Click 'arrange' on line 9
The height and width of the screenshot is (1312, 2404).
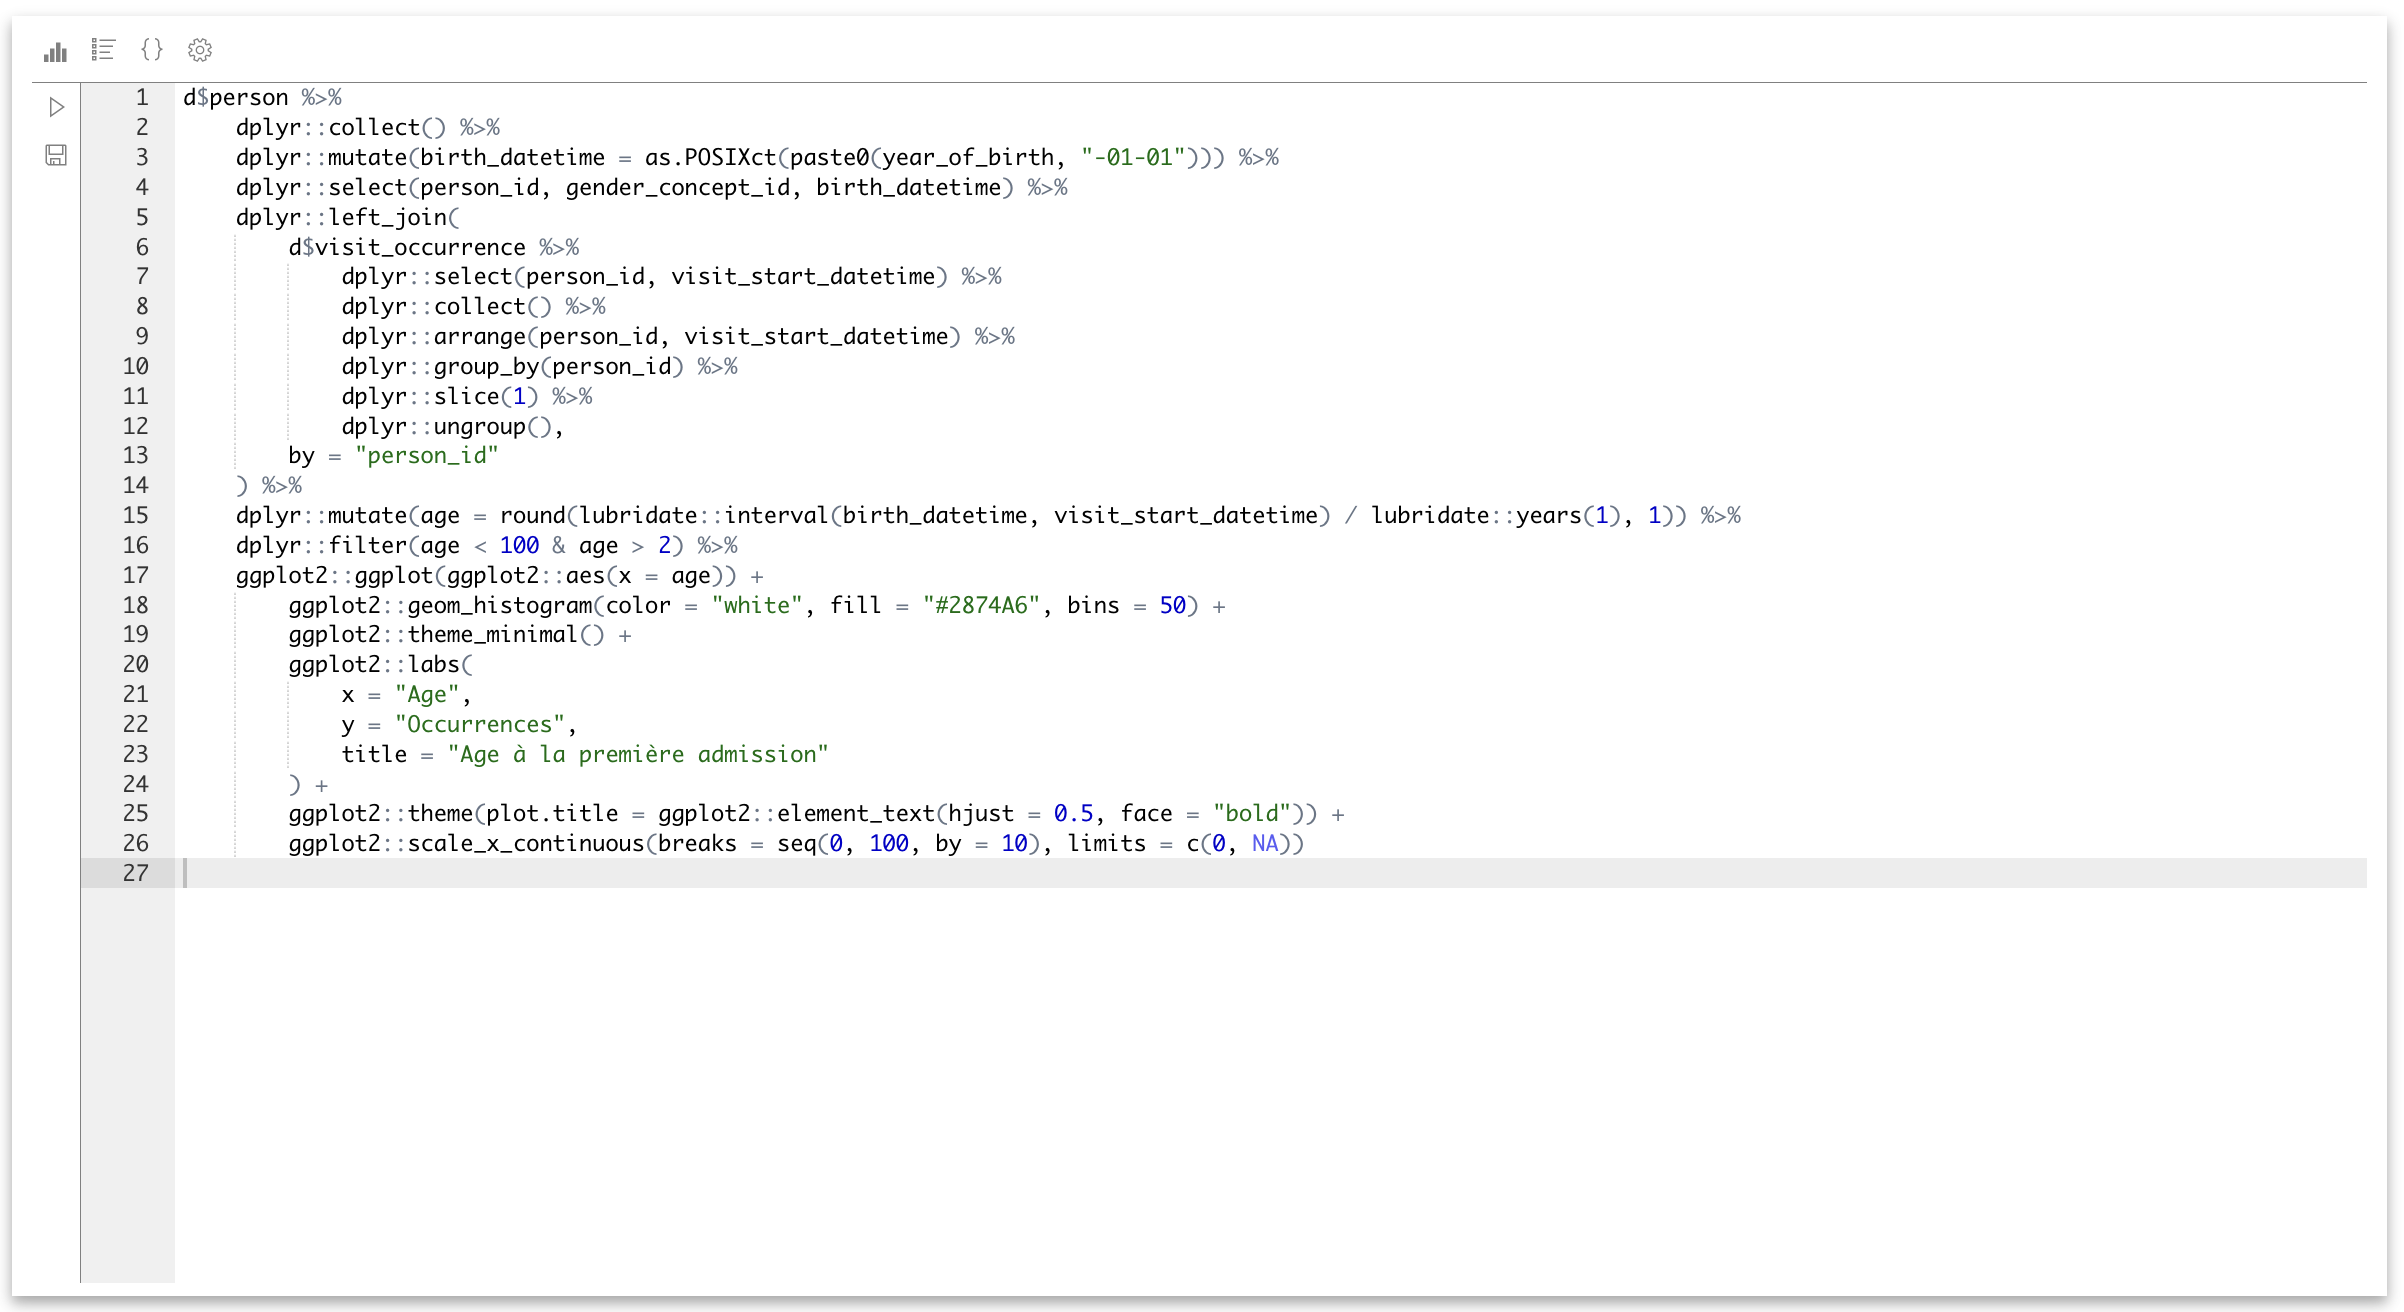480,337
